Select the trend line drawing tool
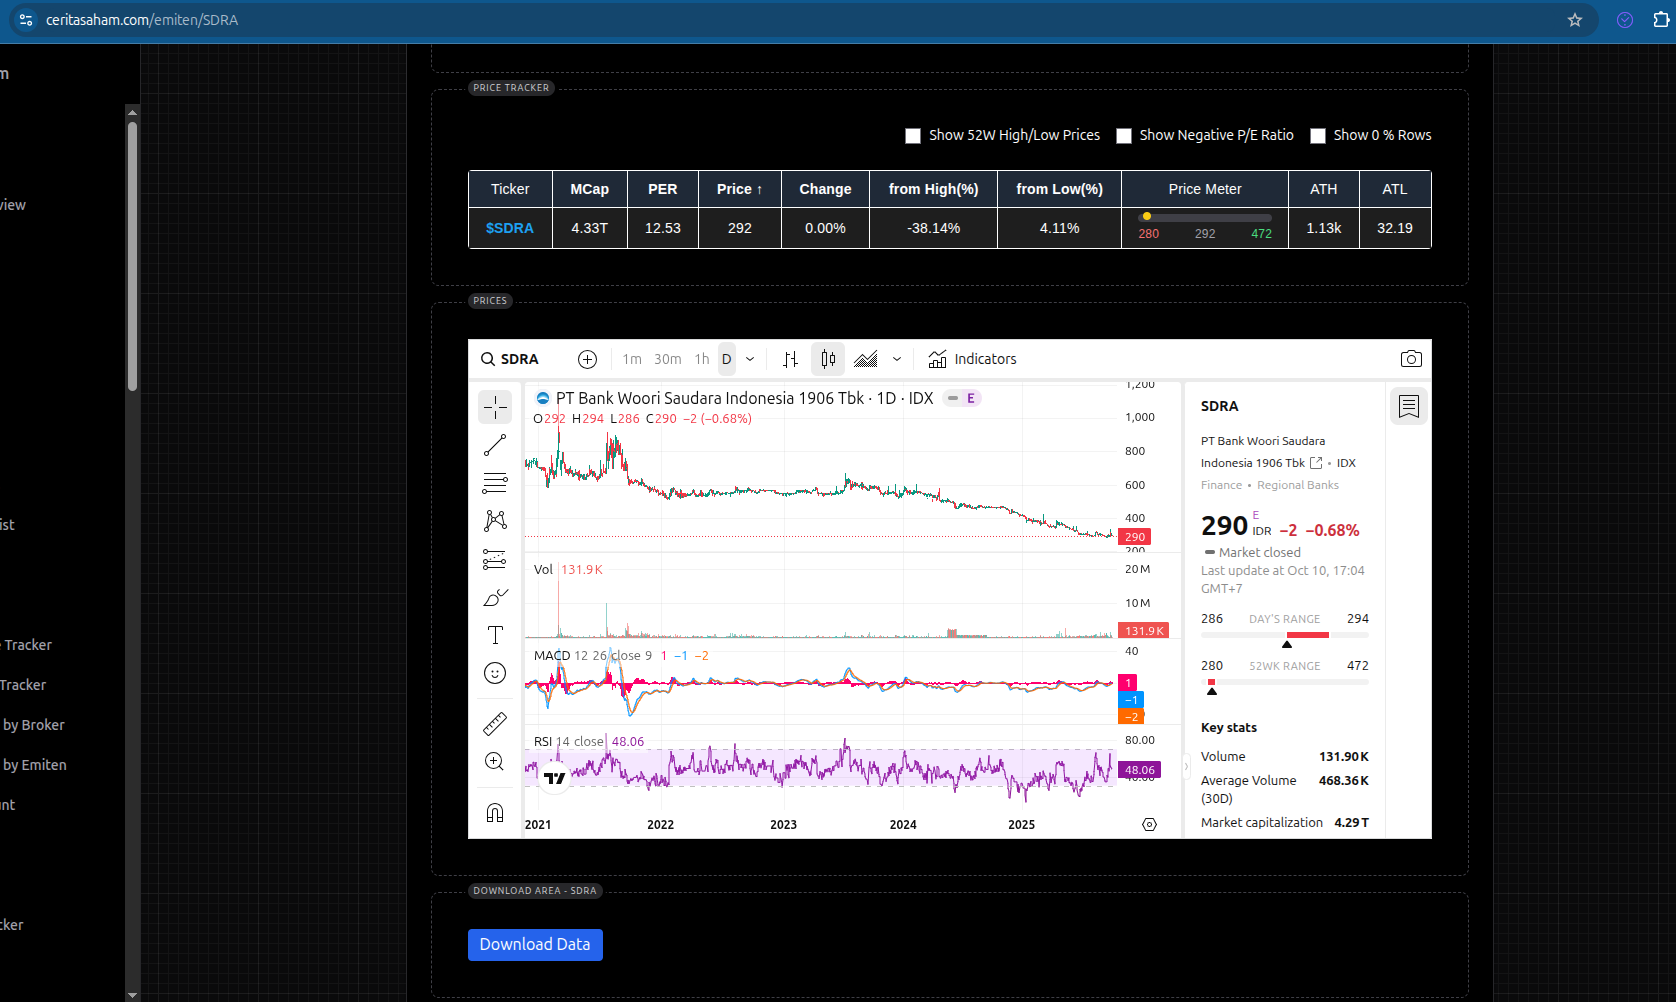 pos(495,445)
